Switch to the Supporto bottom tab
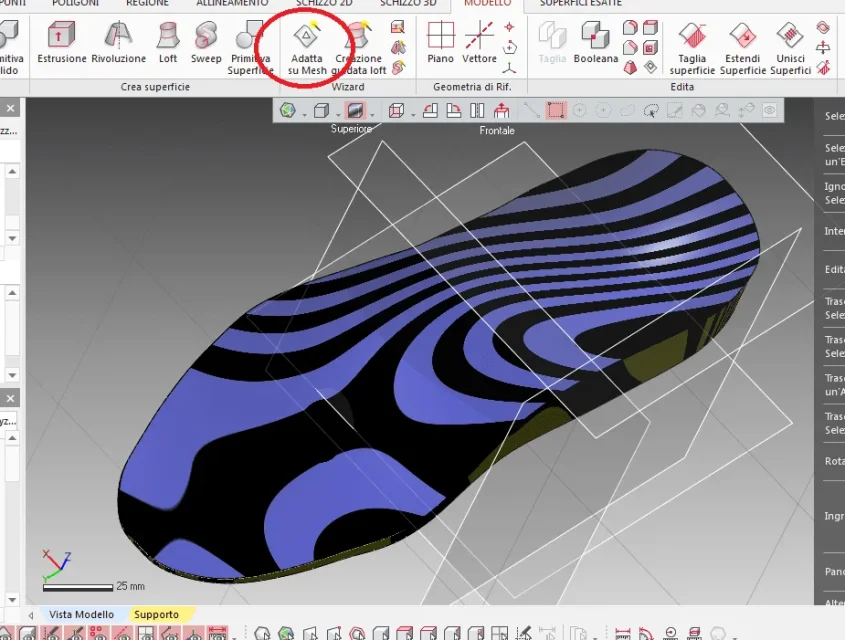Screen dimensions: 845x640 pos(156,614)
